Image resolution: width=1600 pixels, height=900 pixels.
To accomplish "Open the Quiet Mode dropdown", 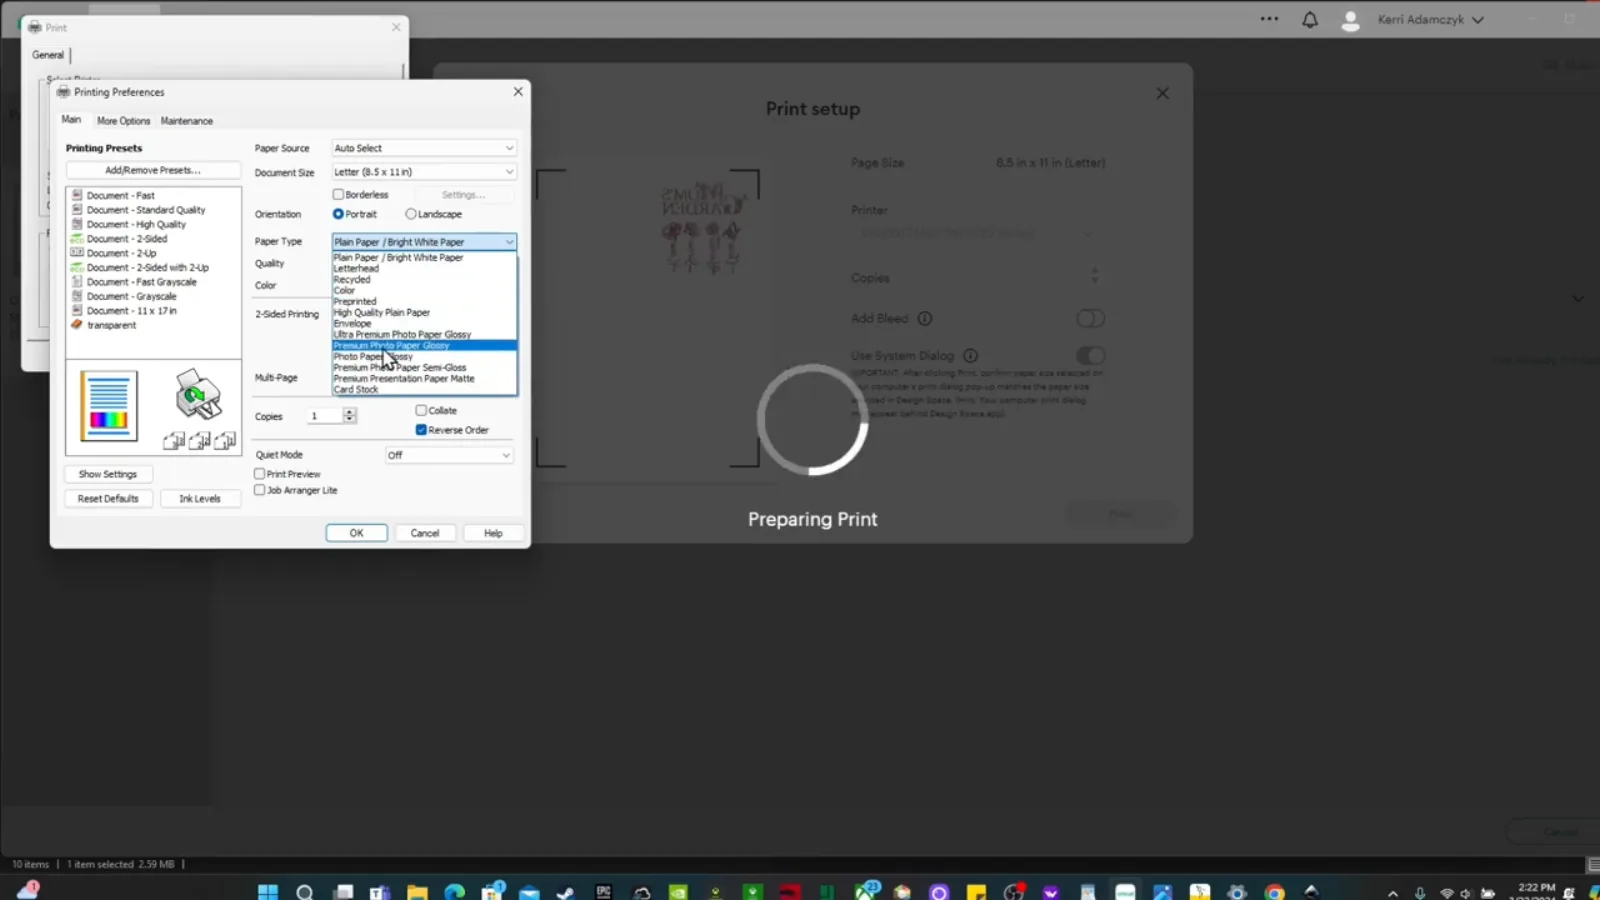I will pos(450,455).
